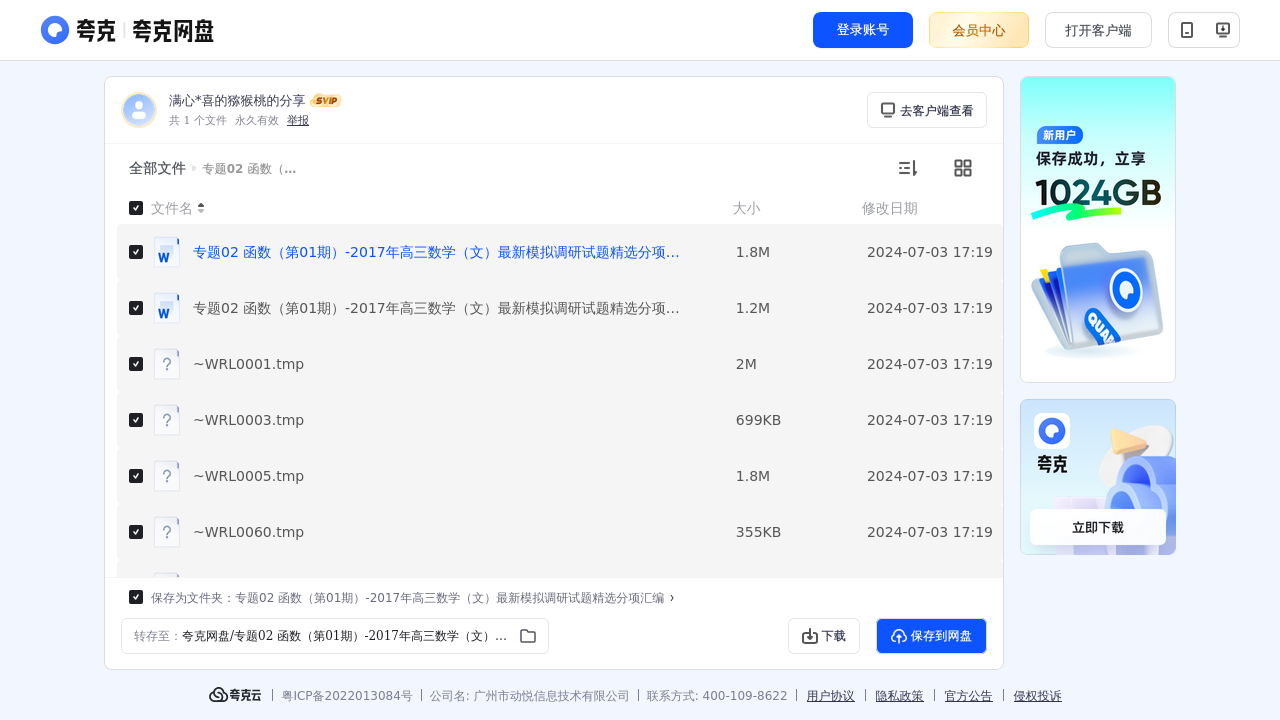The width and height of the screenshot is (1280, 720).
Task: Click the 登录账号 button
Action: [x=863, y=30]
